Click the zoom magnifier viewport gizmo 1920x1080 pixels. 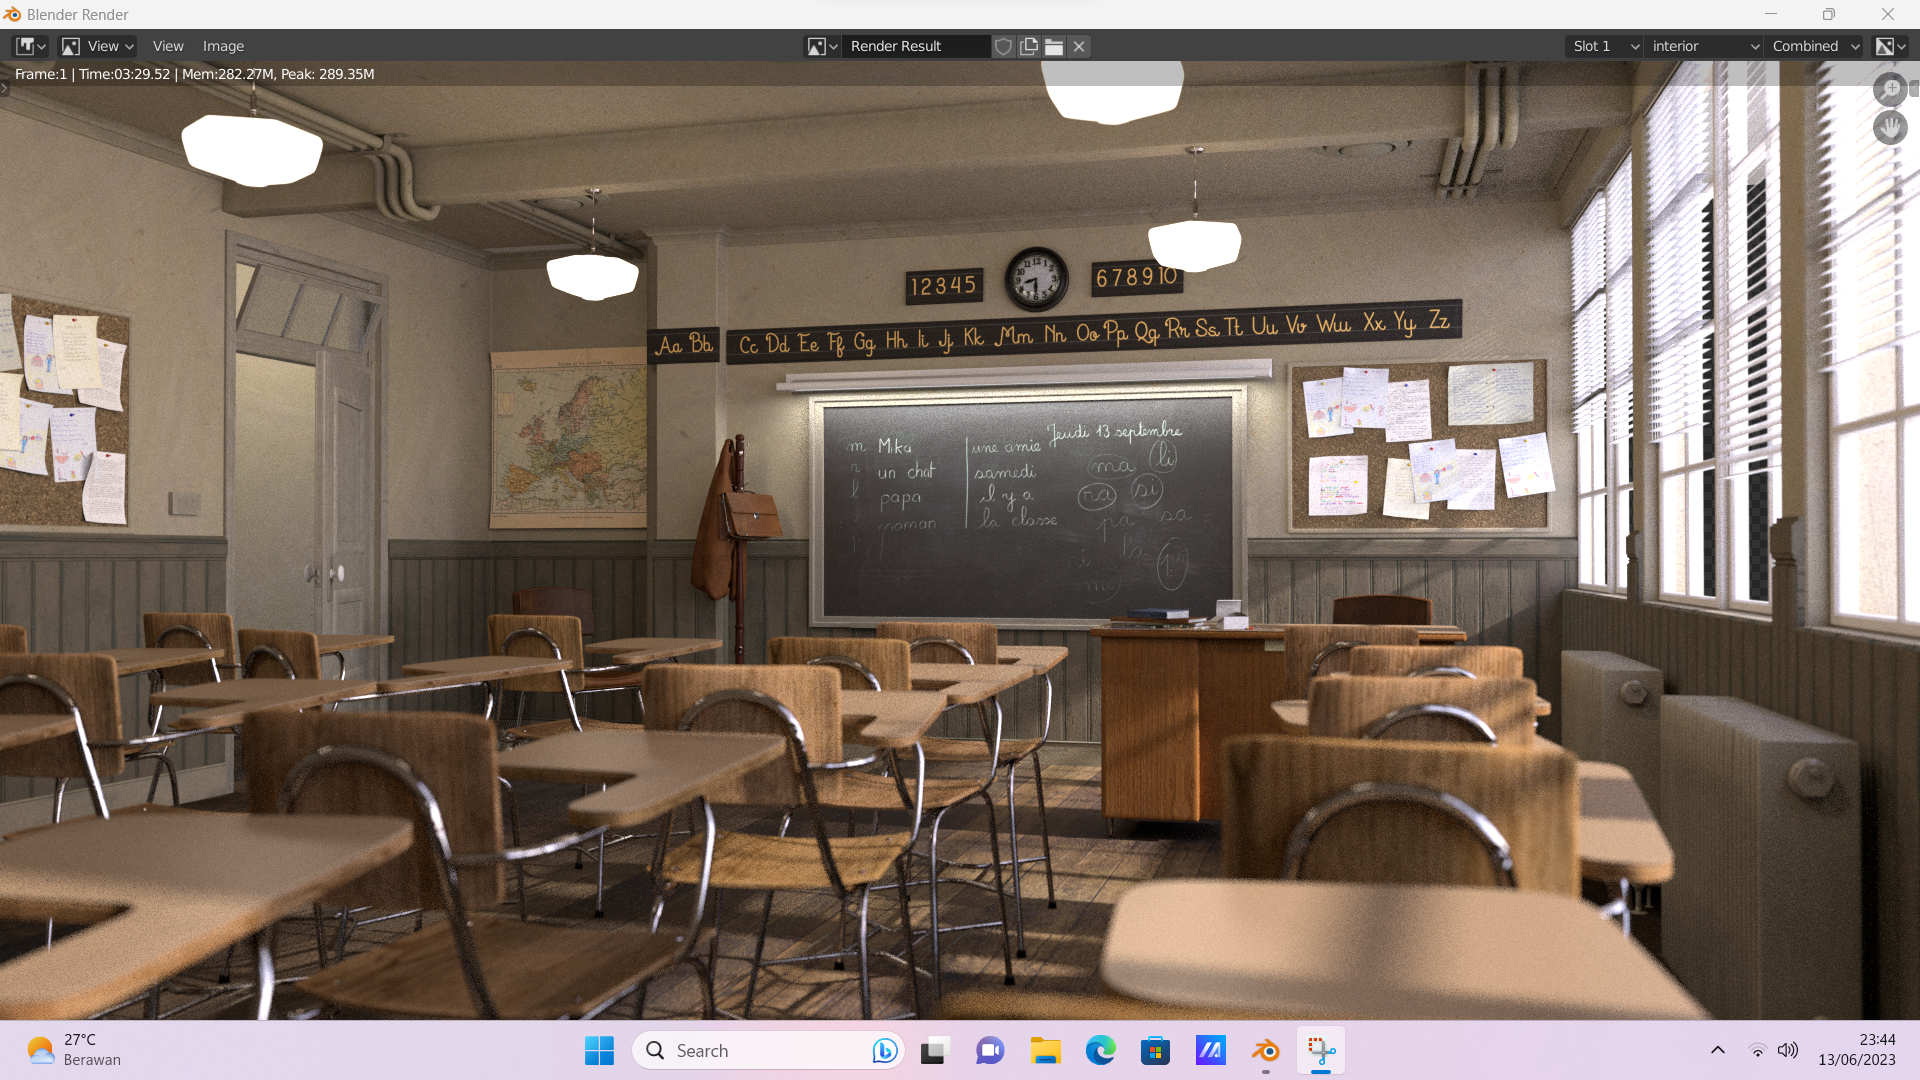[x=1890, y=89]
